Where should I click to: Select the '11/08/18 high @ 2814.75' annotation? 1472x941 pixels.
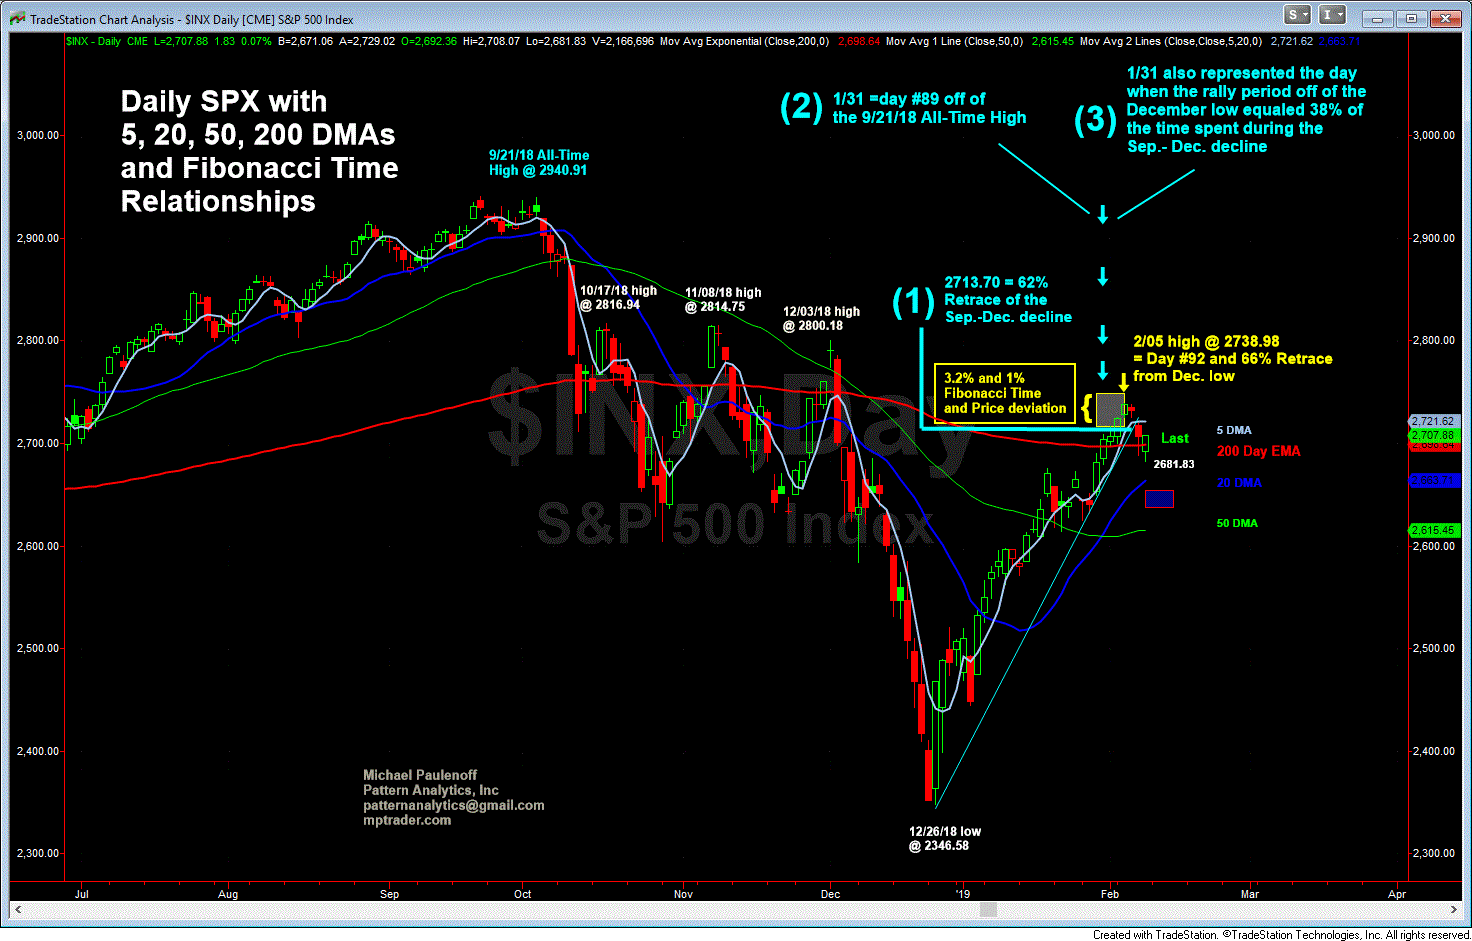(x=723, y=300)
